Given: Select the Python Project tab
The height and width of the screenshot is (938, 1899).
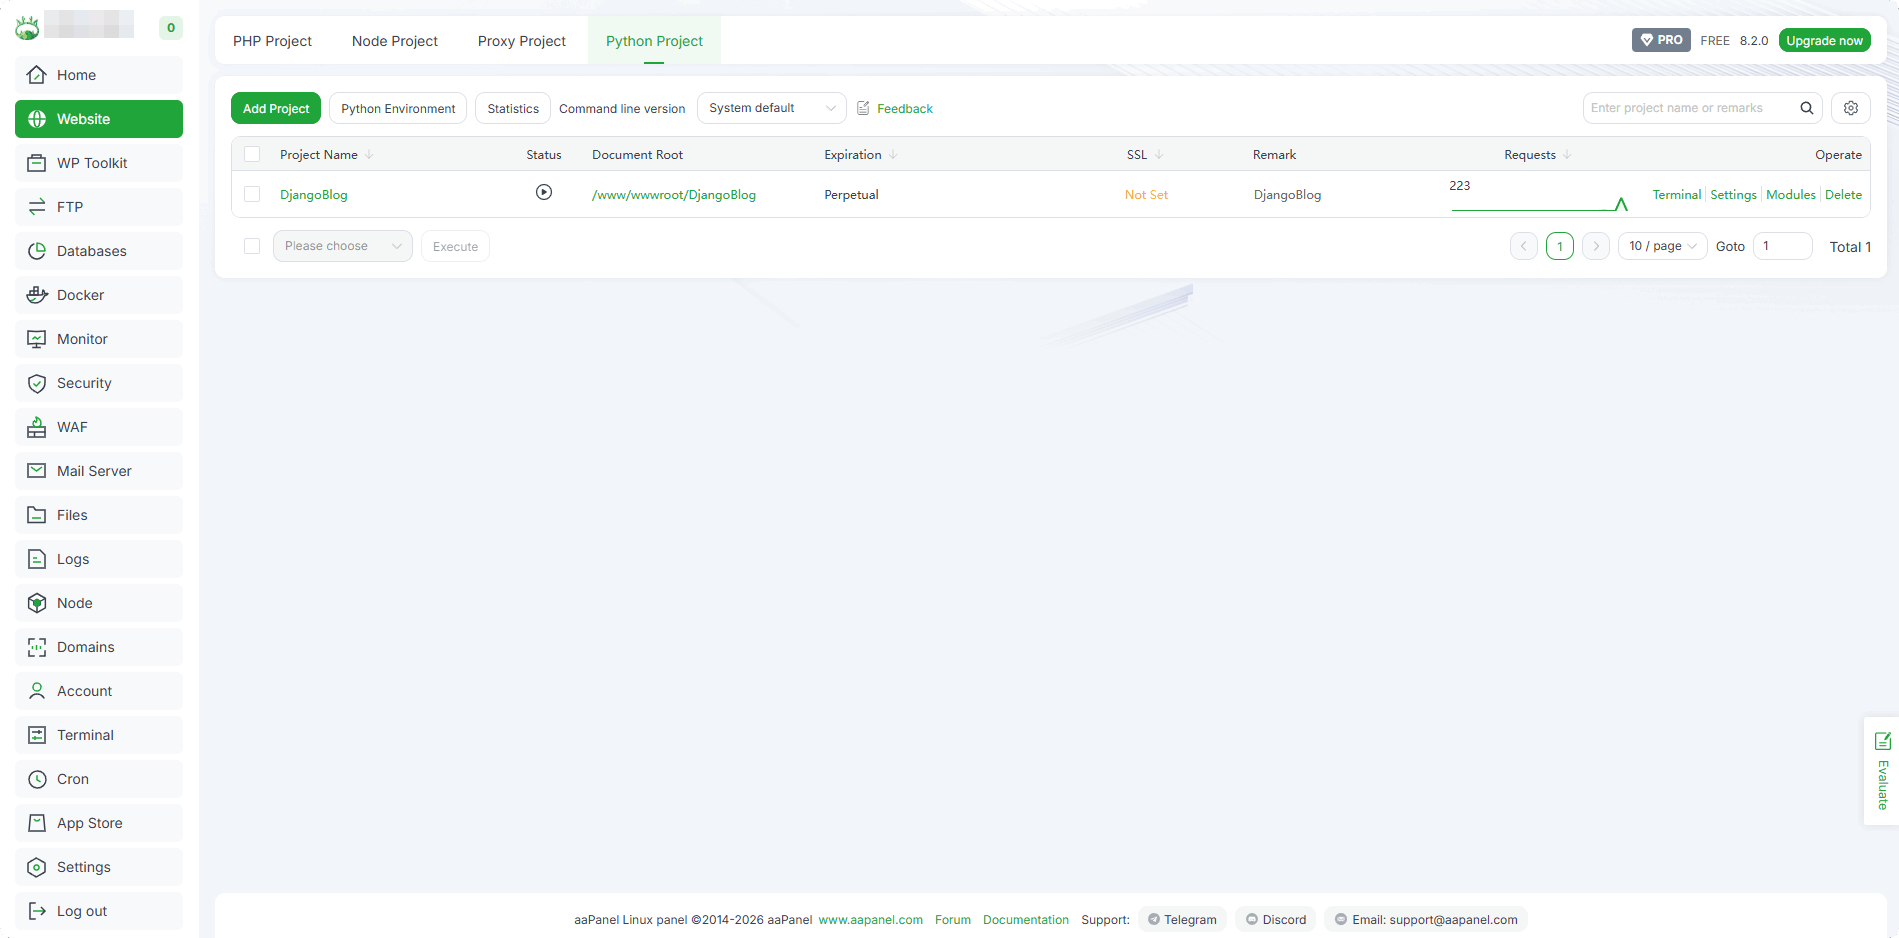Looking at the screenshot, I should [x=654, y=41].
